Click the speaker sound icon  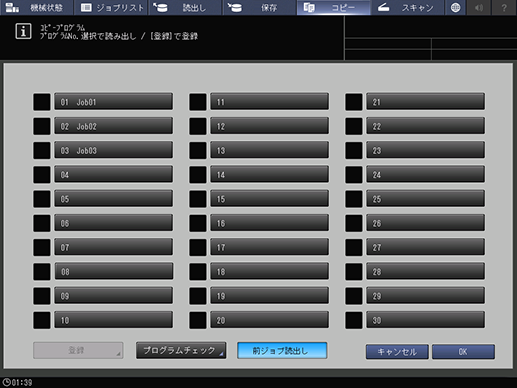[479, 7]
